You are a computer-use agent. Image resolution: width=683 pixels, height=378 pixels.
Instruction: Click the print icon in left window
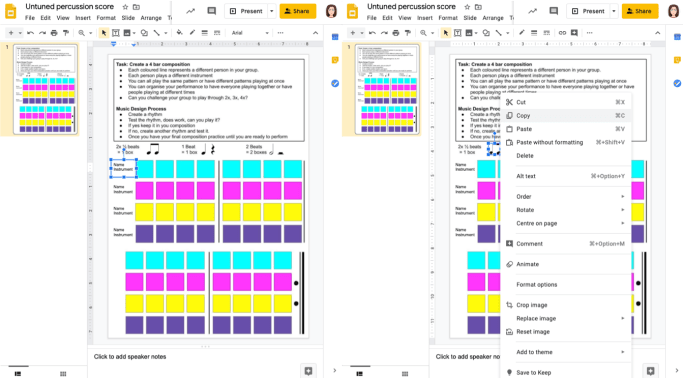pyautogui.click(x=54, y=33)
